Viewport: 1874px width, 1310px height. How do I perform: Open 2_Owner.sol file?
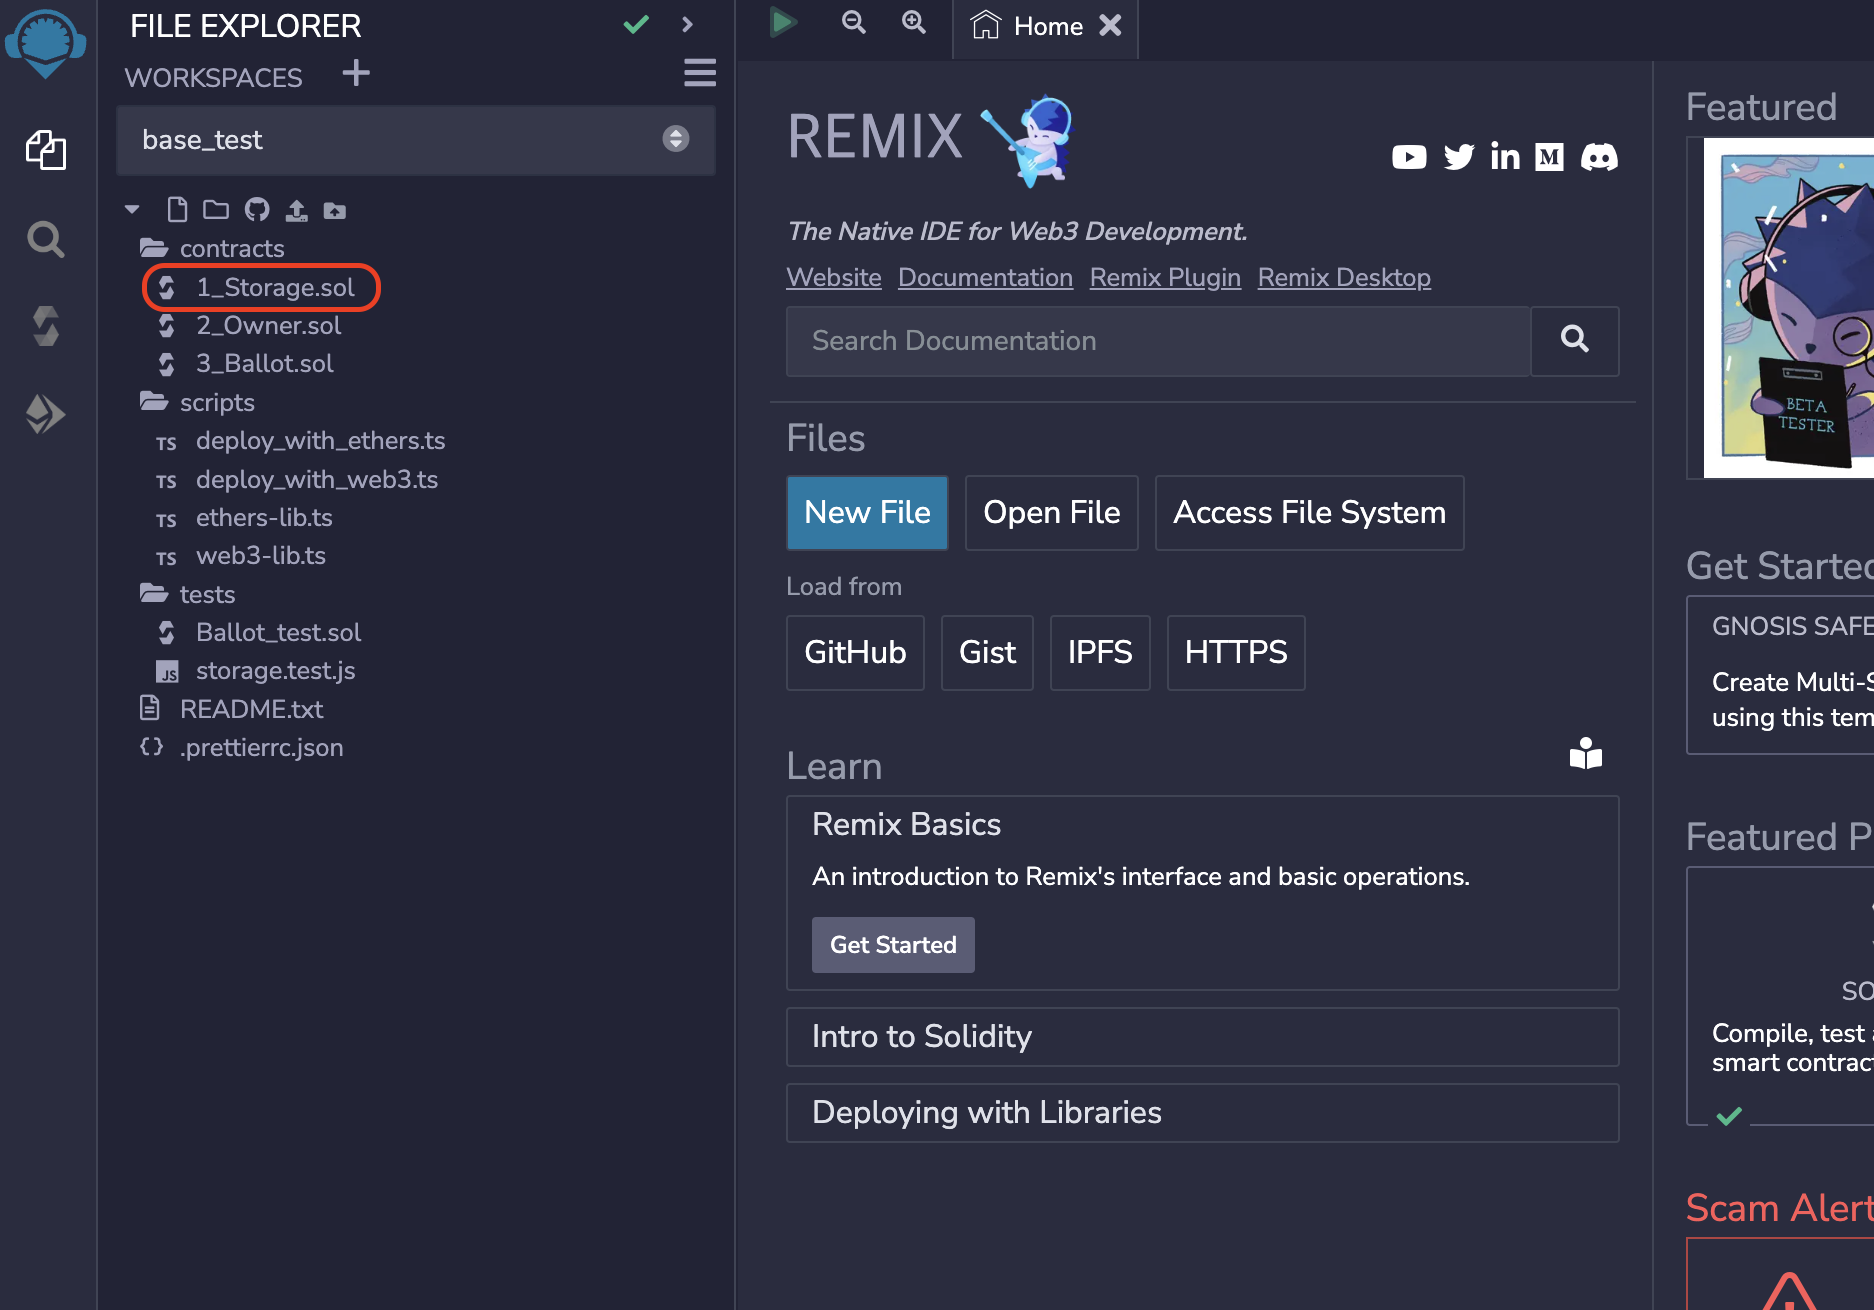(x=250, y=326)
